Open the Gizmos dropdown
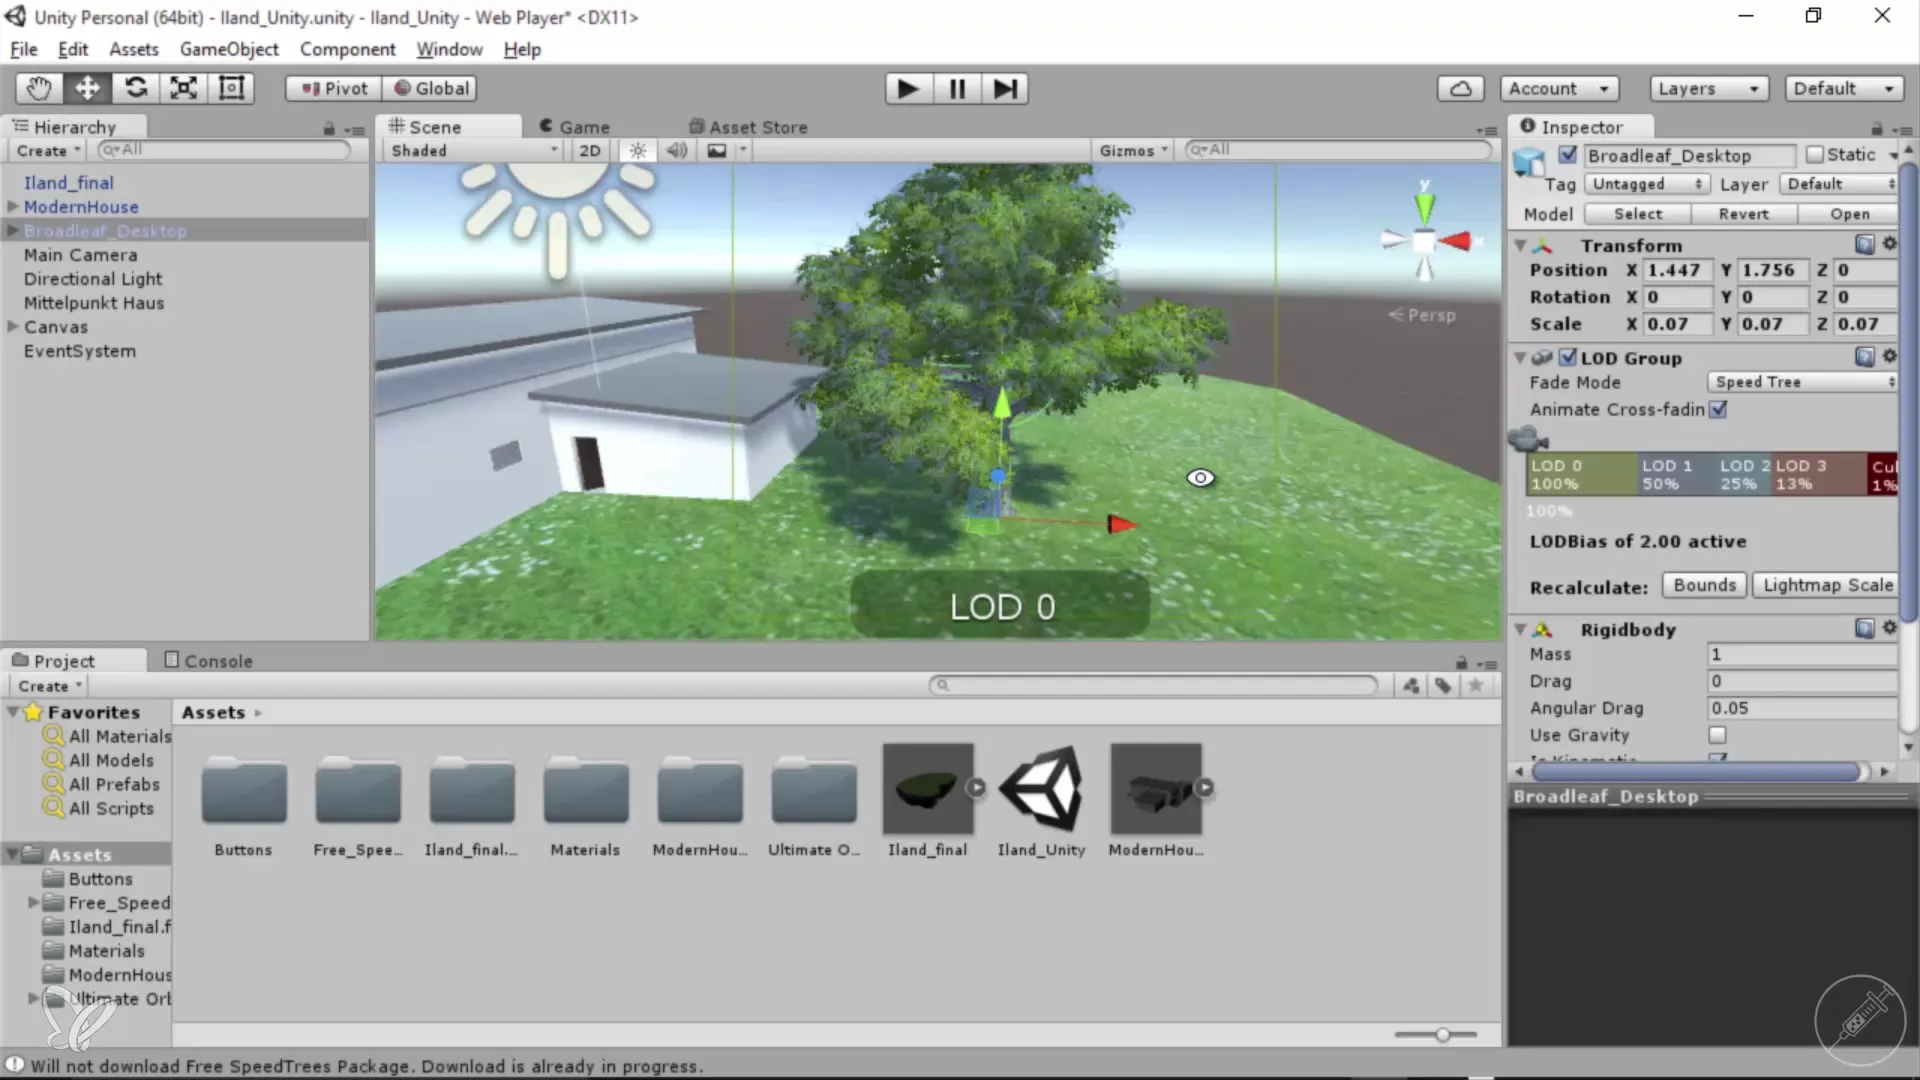Viewport: 1920px width, 1080px height. [x=1133, y=150]
